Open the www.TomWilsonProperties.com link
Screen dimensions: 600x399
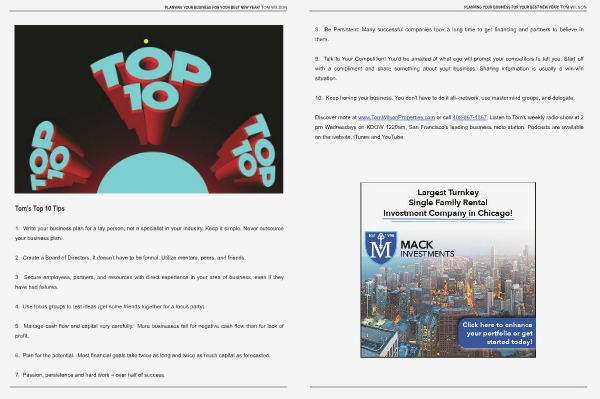[x=396, y=117]
